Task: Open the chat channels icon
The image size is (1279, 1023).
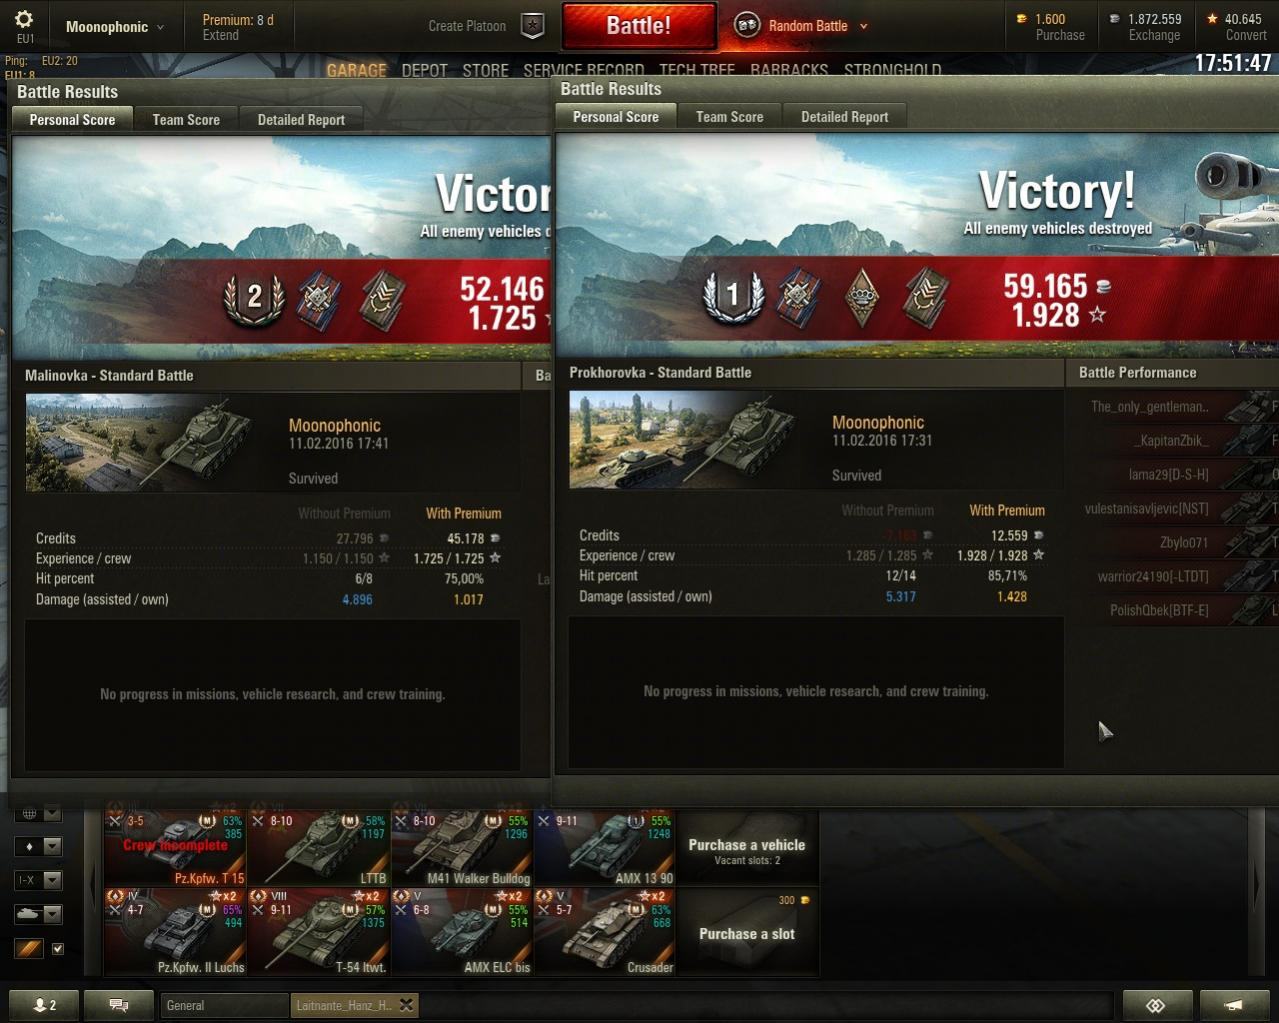Action: (x=119, y=1005)
